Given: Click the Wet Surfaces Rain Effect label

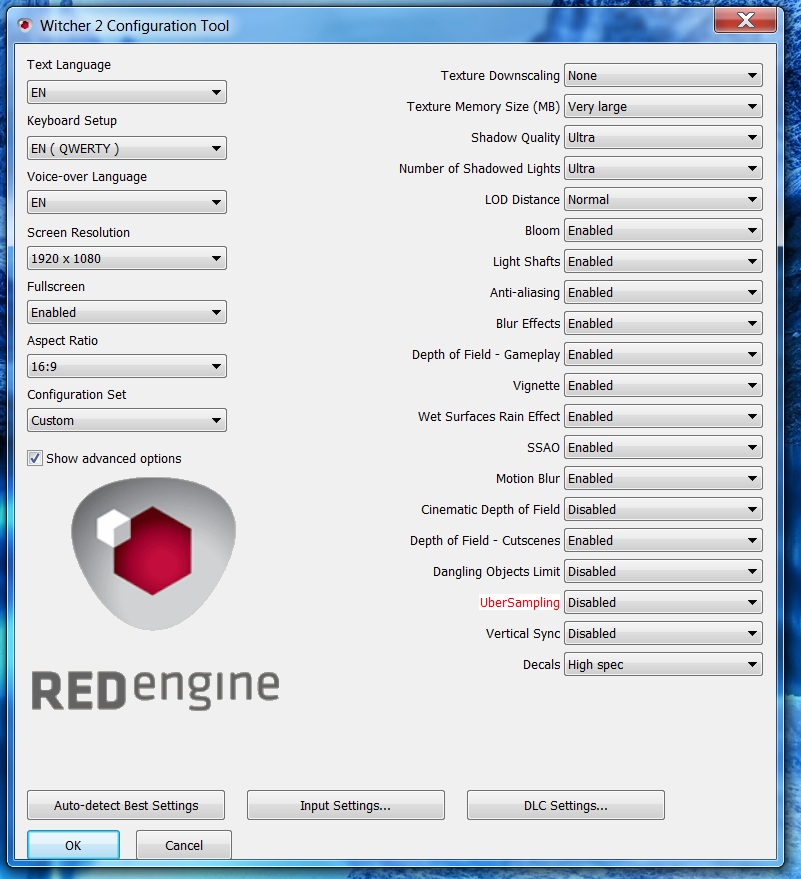Looking at the screenshot, I should coord(489,417).
